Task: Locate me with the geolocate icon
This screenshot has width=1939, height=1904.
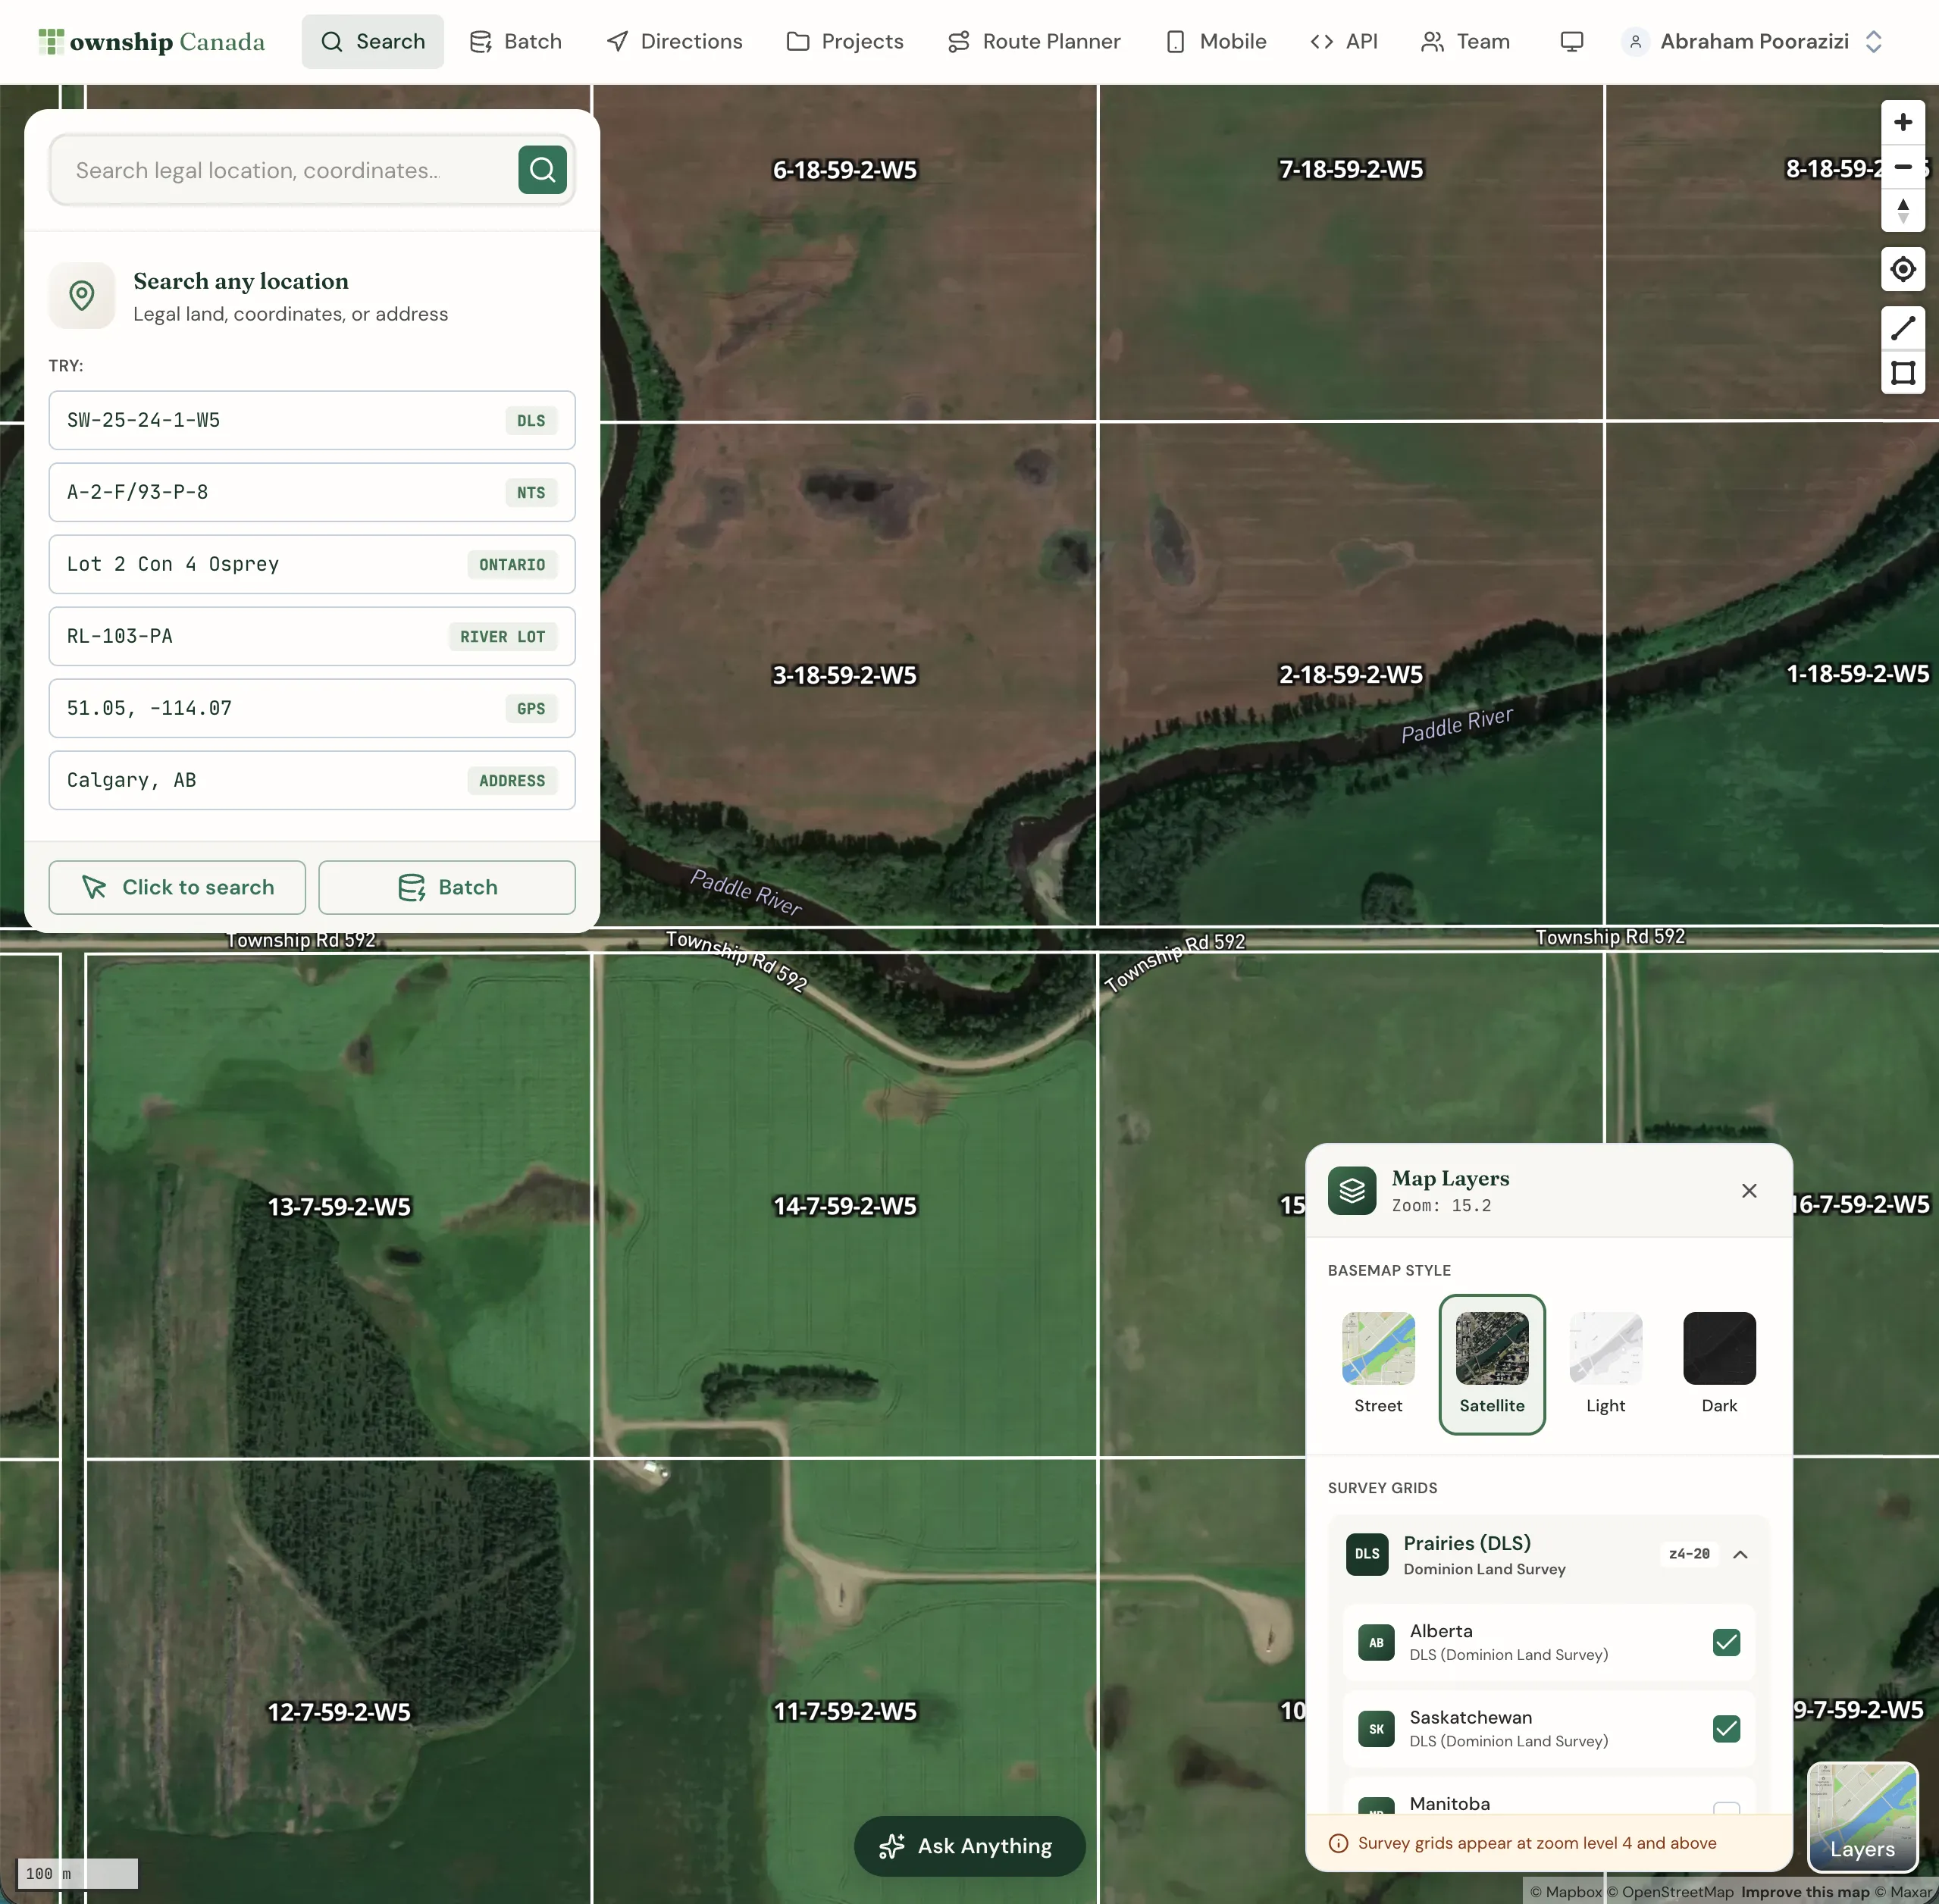Action: (1902, 269)
